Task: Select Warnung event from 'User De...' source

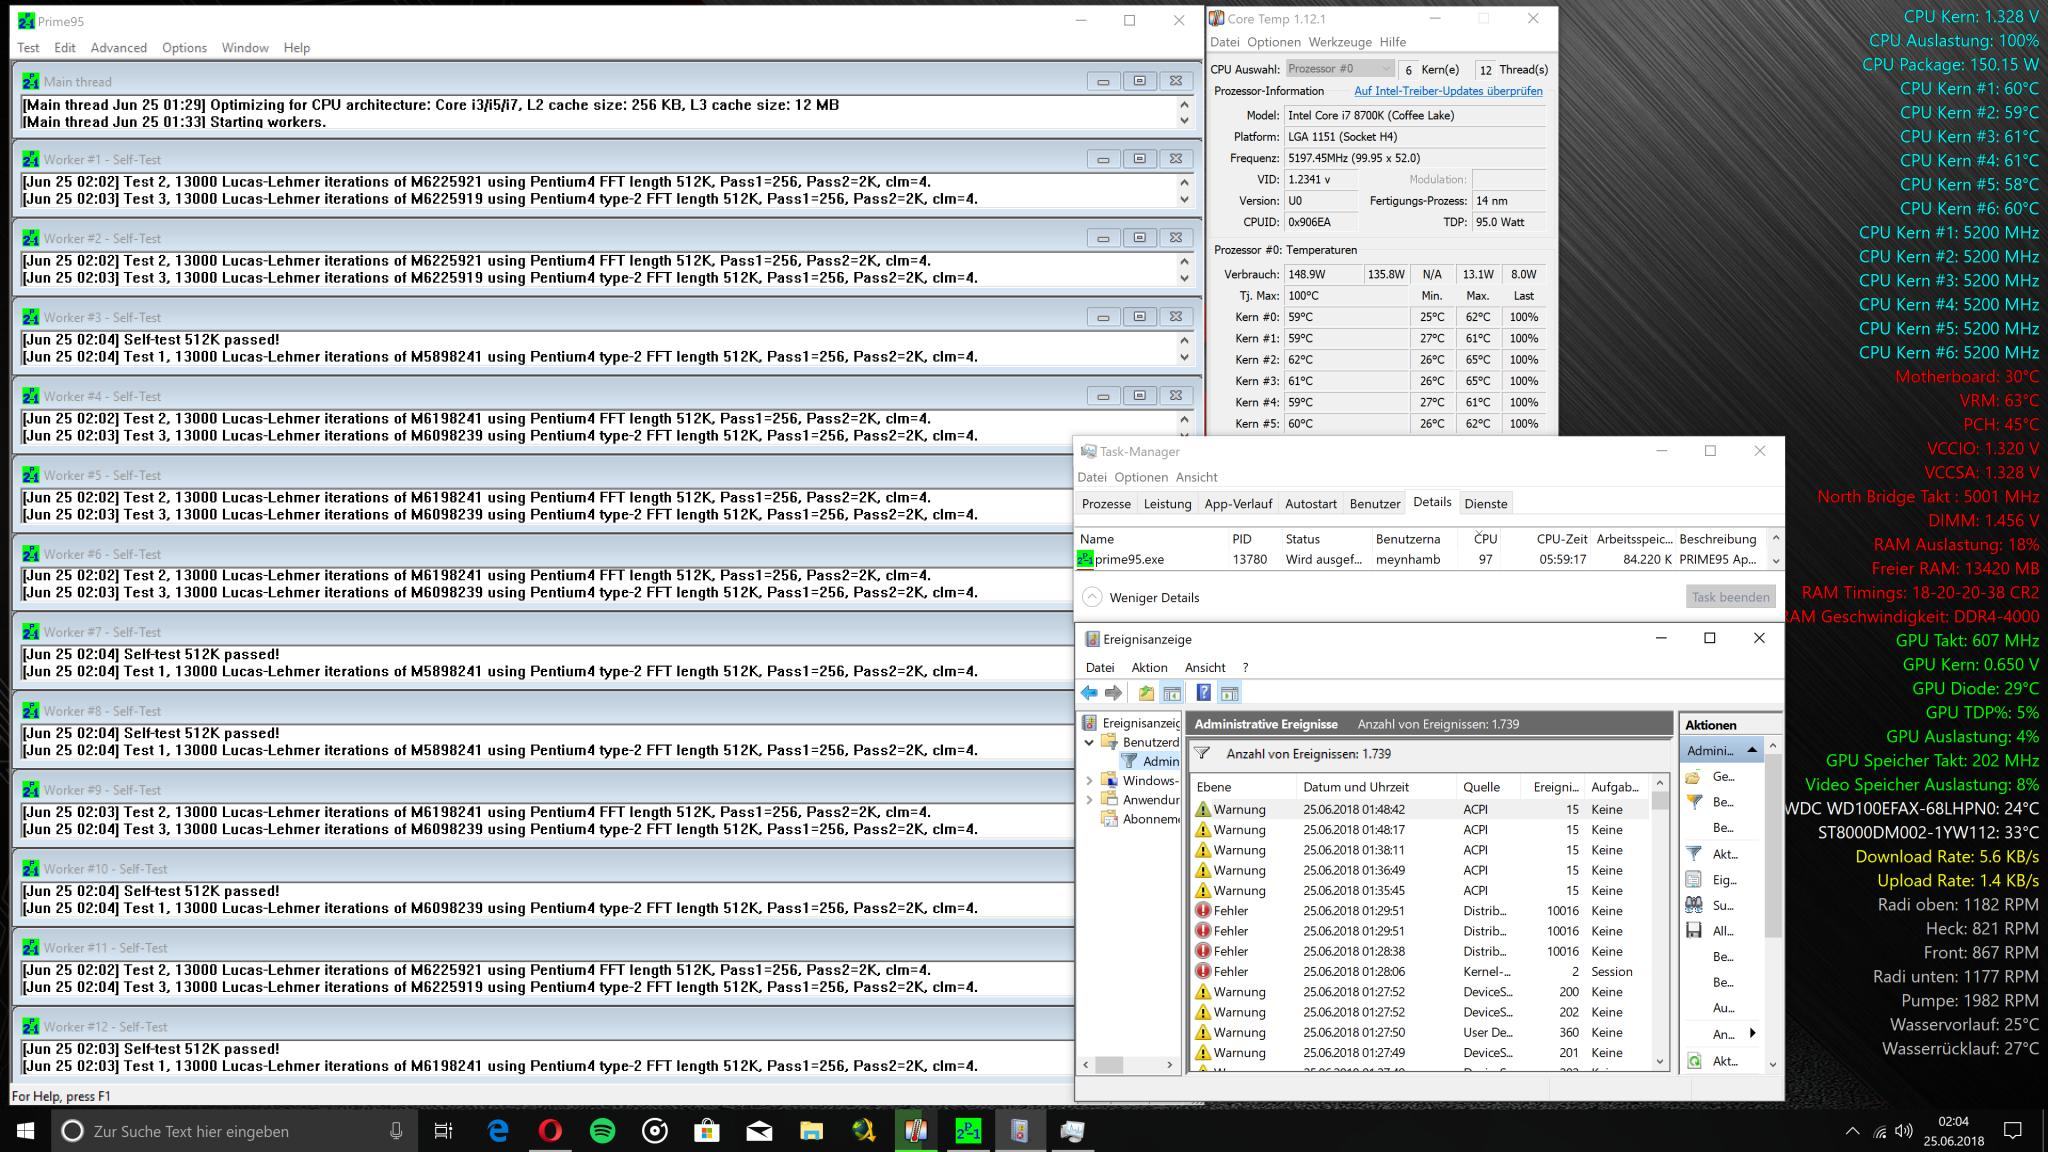Action: (1420, 1033)
